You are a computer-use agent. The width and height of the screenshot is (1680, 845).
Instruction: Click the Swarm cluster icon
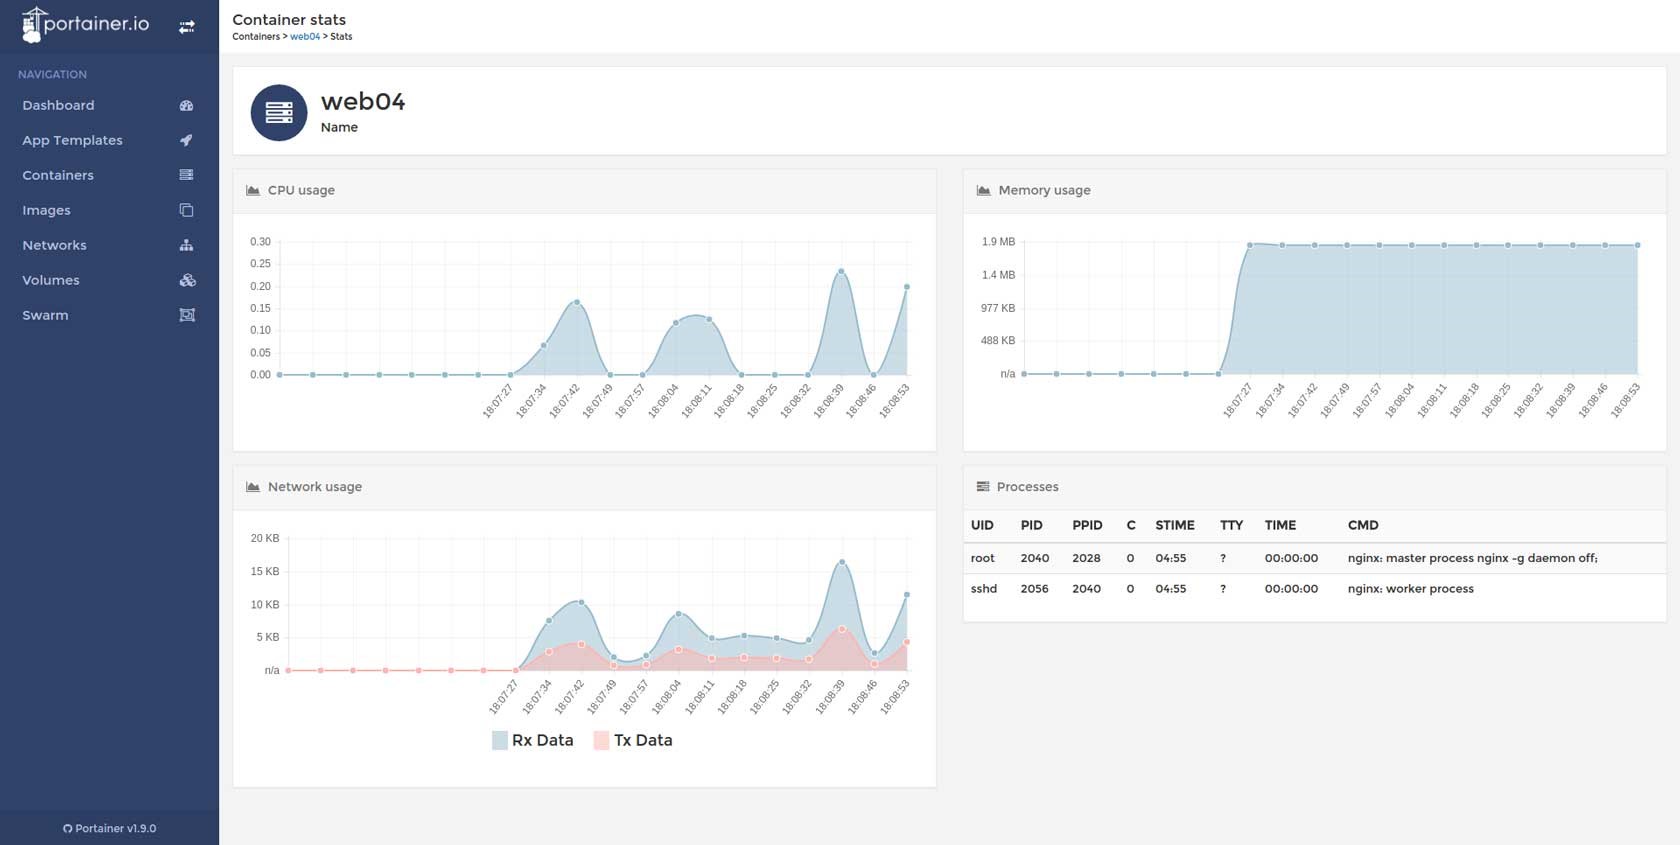coord(186,315)
